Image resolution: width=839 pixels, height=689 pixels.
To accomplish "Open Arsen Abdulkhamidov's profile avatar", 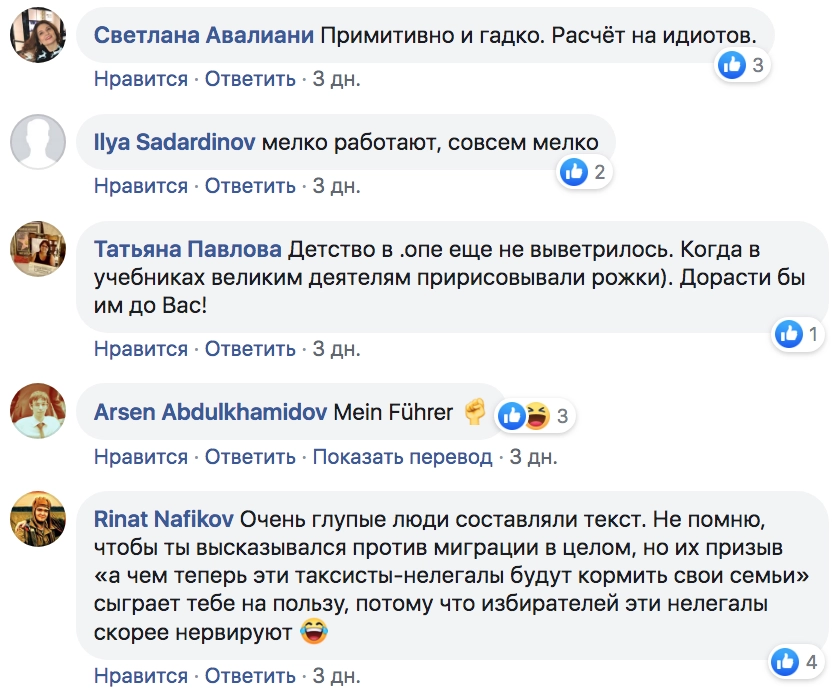I will click(x=37, y=412).
